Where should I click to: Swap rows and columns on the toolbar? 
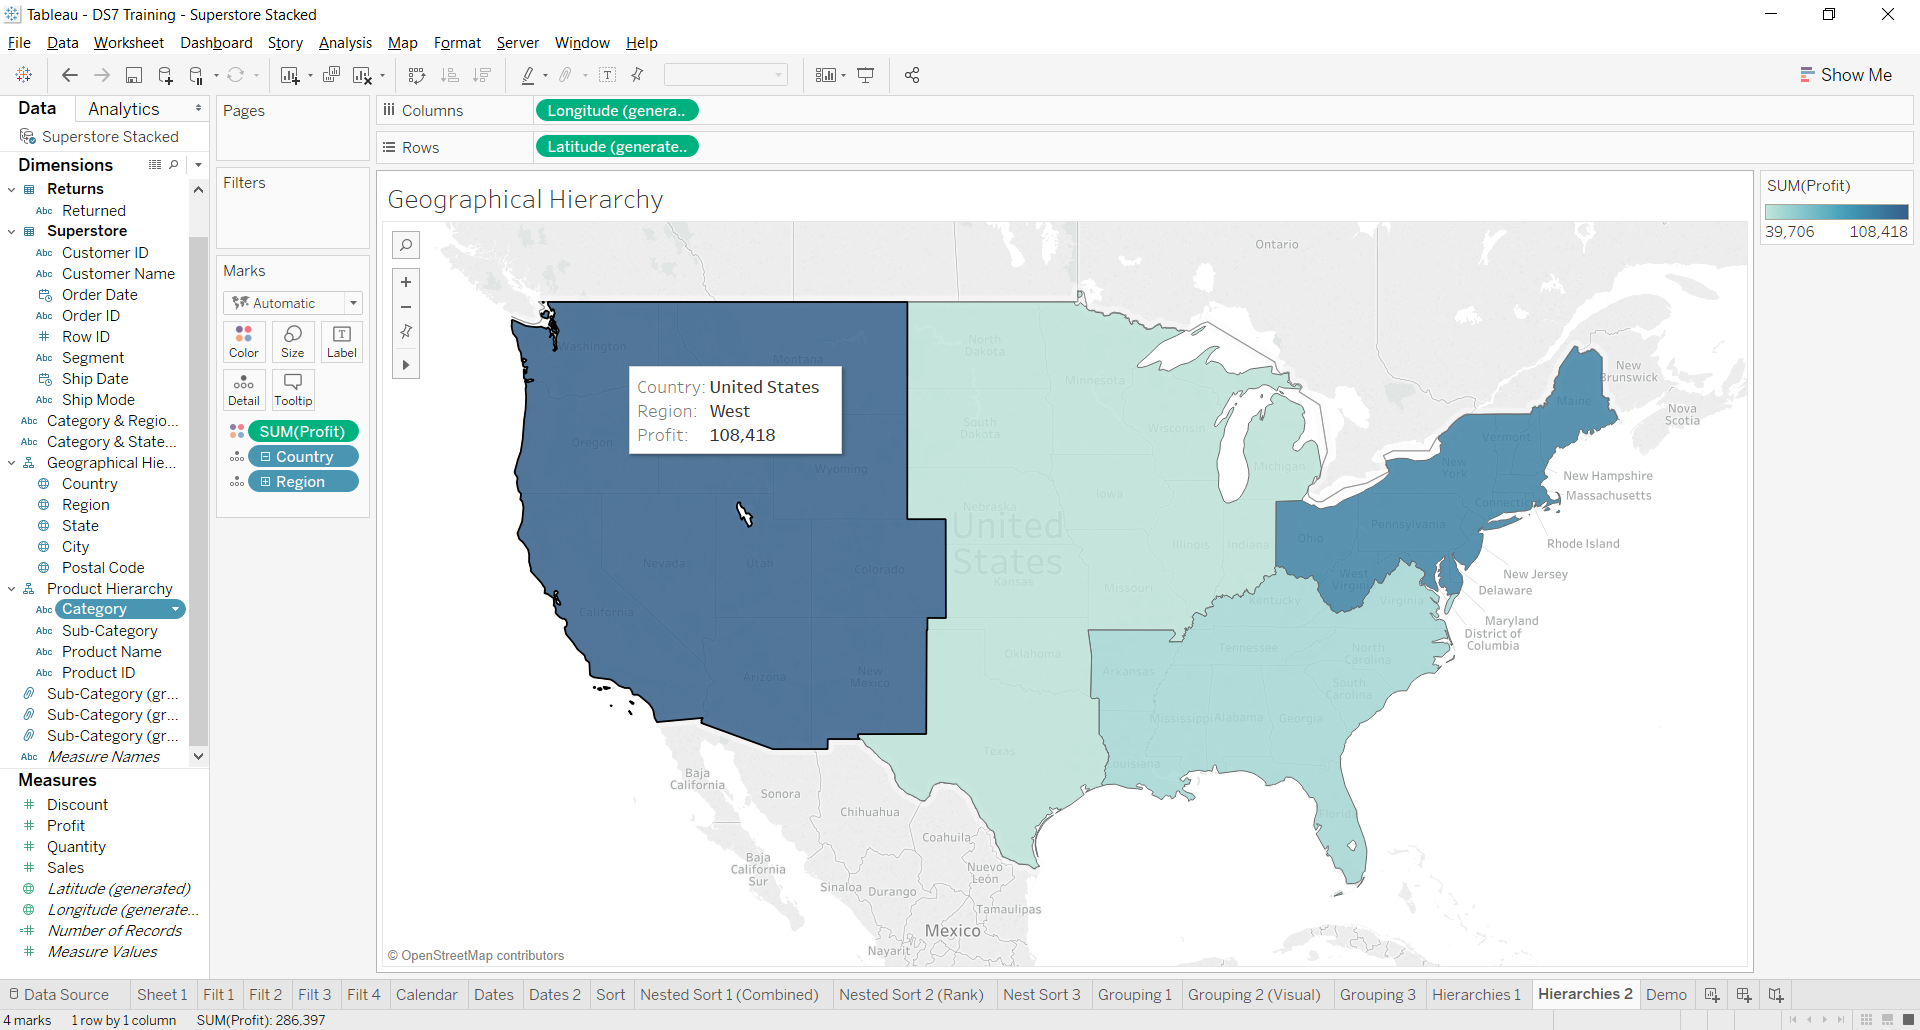tap(417, 75)
